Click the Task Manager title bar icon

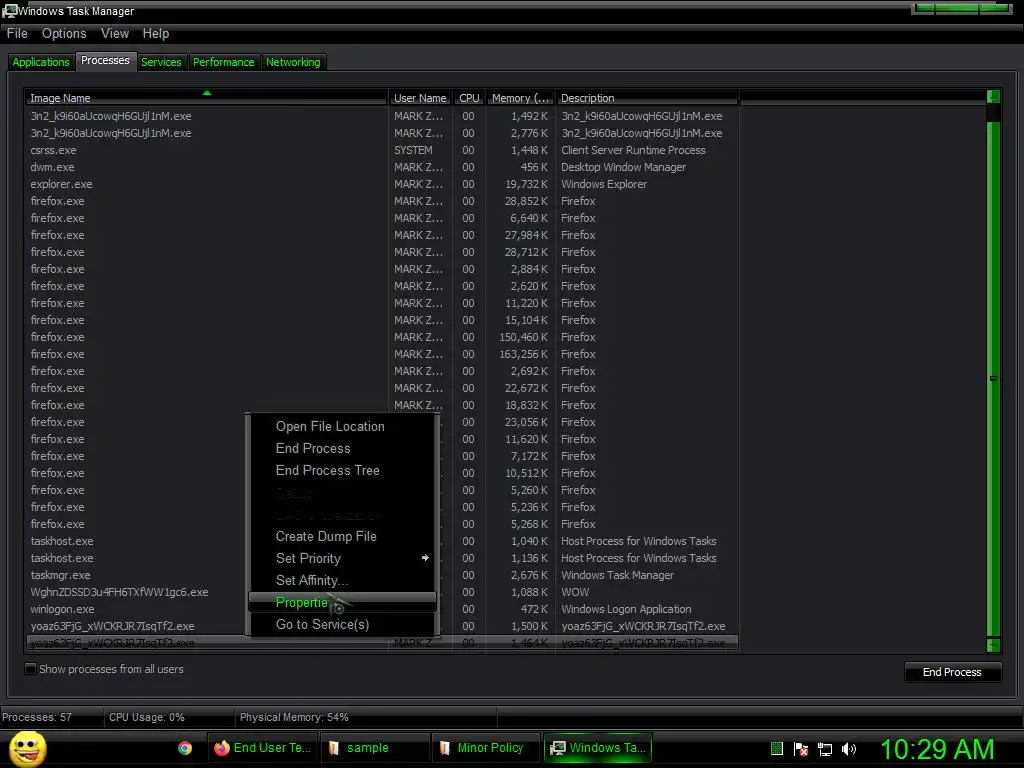(9, 11)
